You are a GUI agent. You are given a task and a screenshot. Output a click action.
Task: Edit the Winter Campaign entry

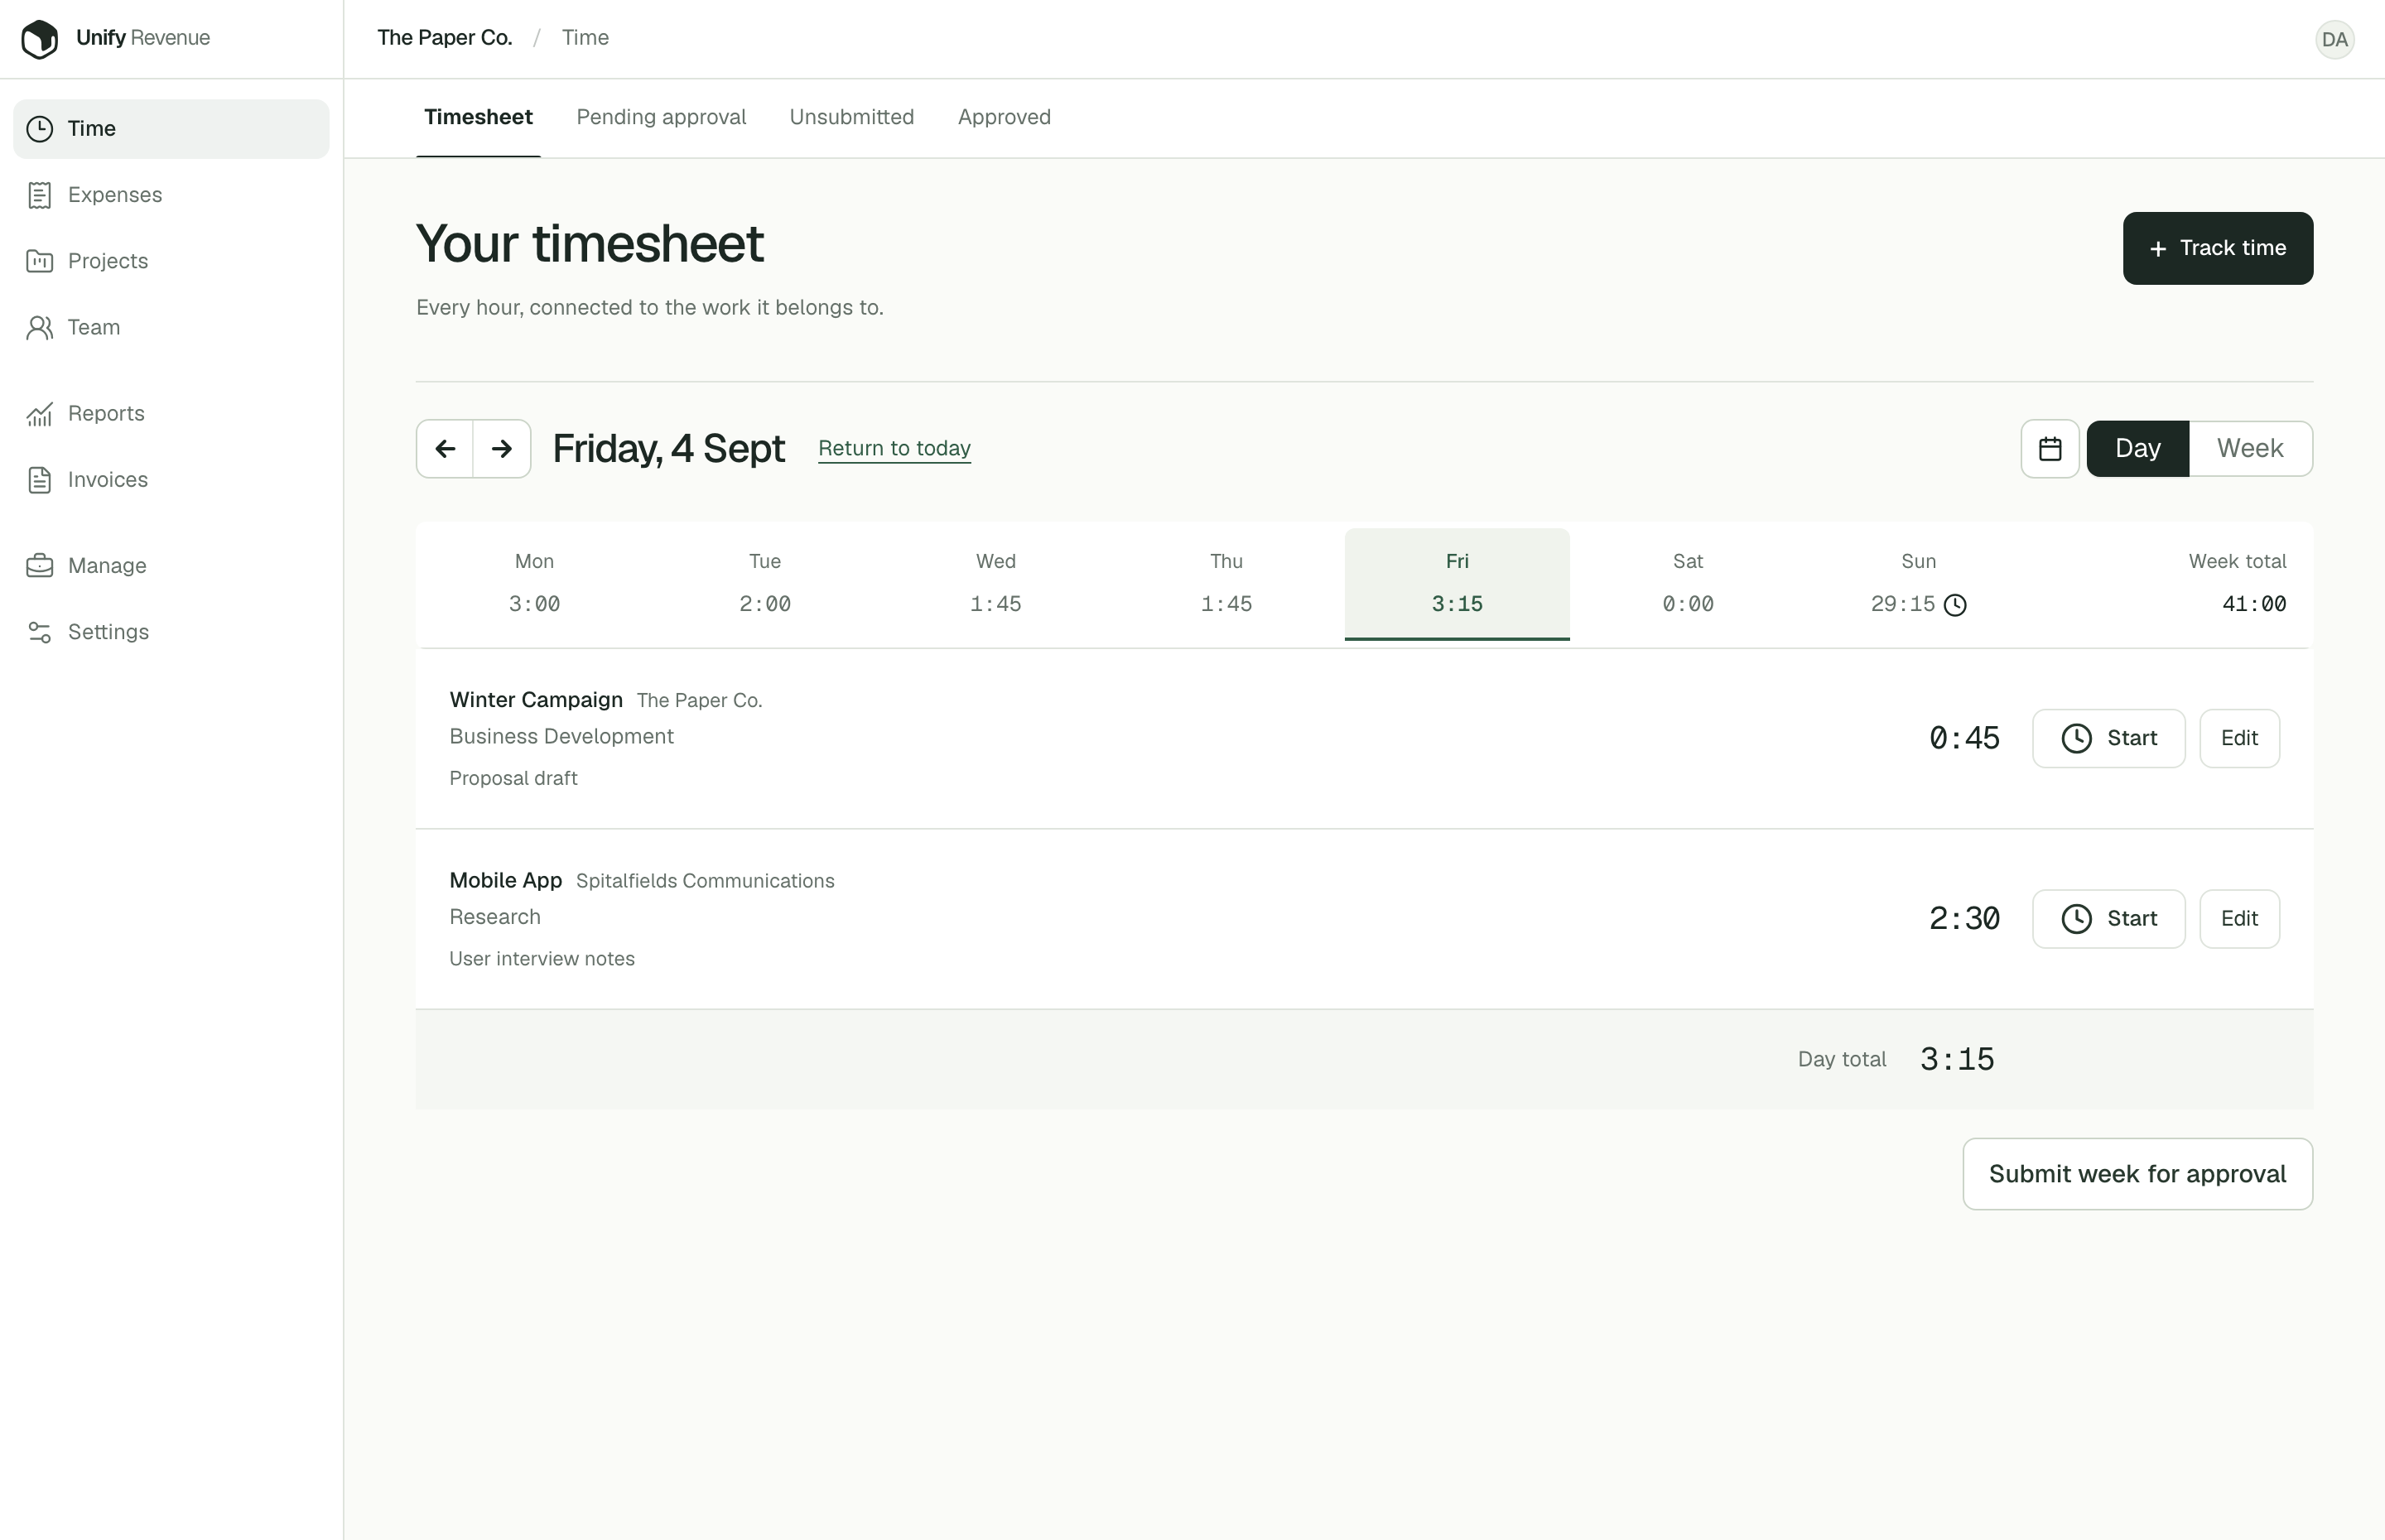click(2240, 739)
